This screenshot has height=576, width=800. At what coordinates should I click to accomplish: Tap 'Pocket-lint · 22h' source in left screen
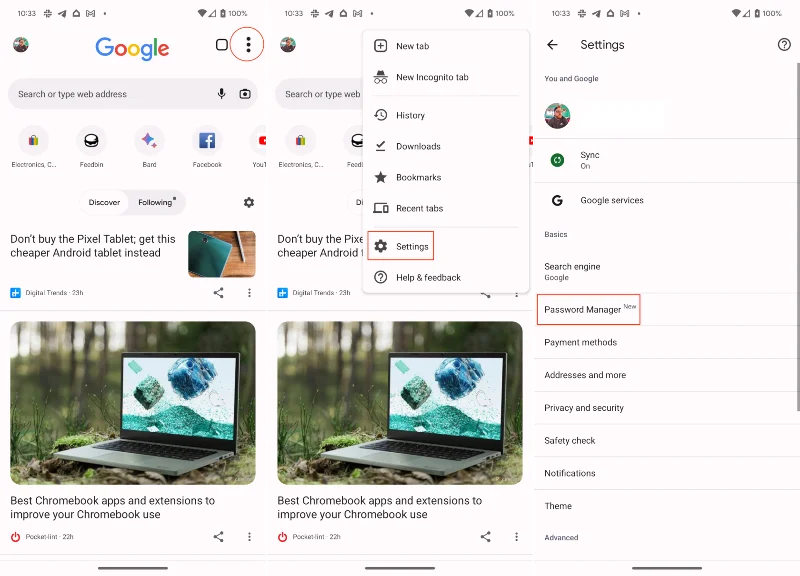click(42, 537)
